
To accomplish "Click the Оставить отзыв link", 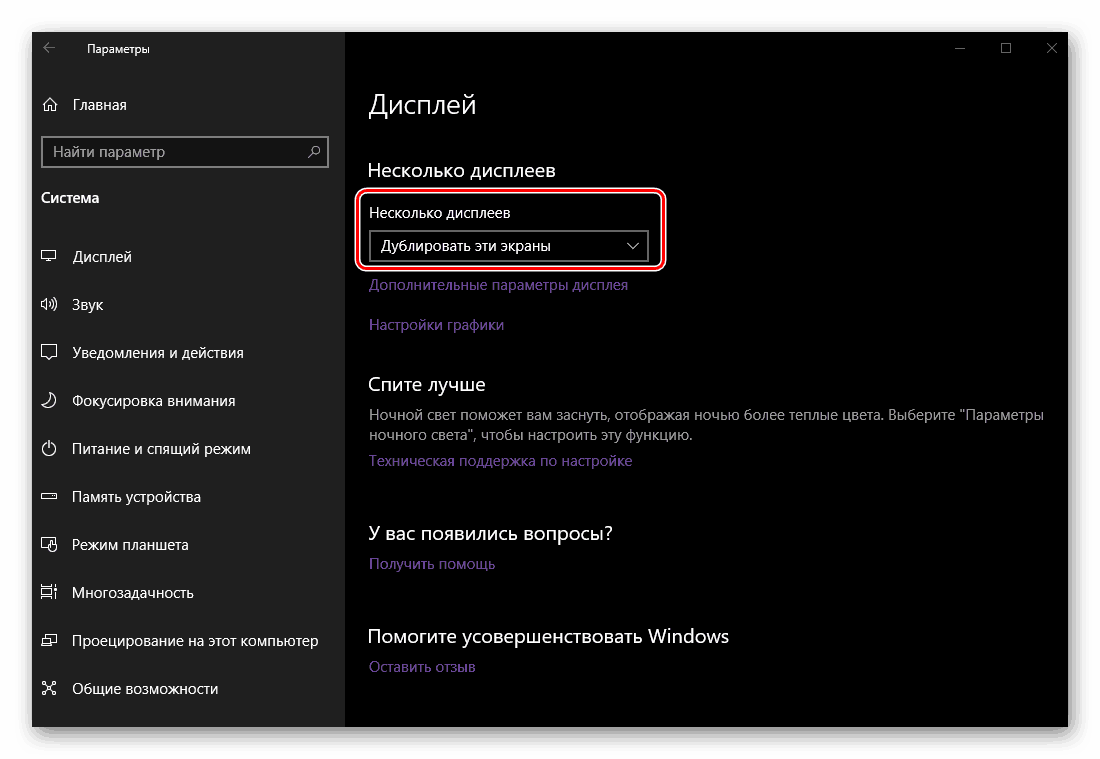I will tap(422, 667).
